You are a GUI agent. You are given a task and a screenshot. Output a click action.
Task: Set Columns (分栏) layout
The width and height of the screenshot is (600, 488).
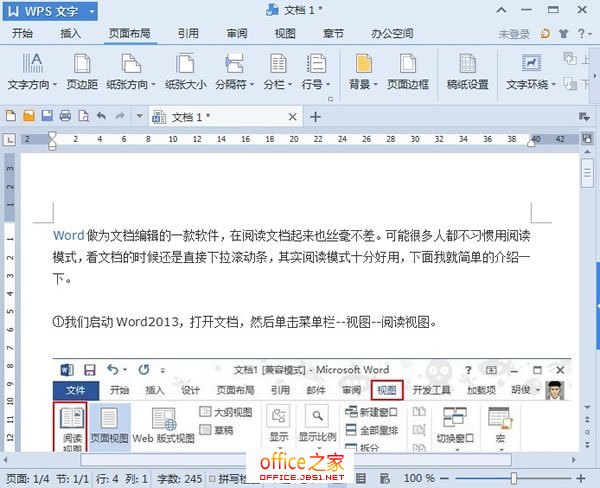click(278, 72)
